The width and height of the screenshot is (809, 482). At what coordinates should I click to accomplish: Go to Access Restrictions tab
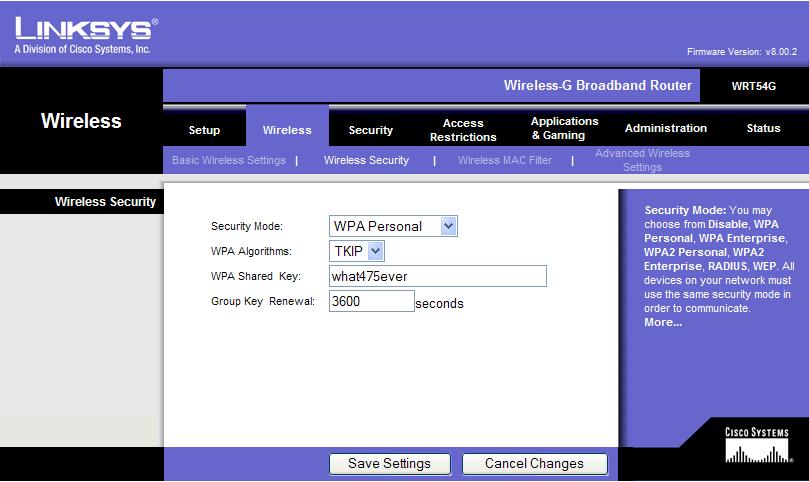(463, 130)
